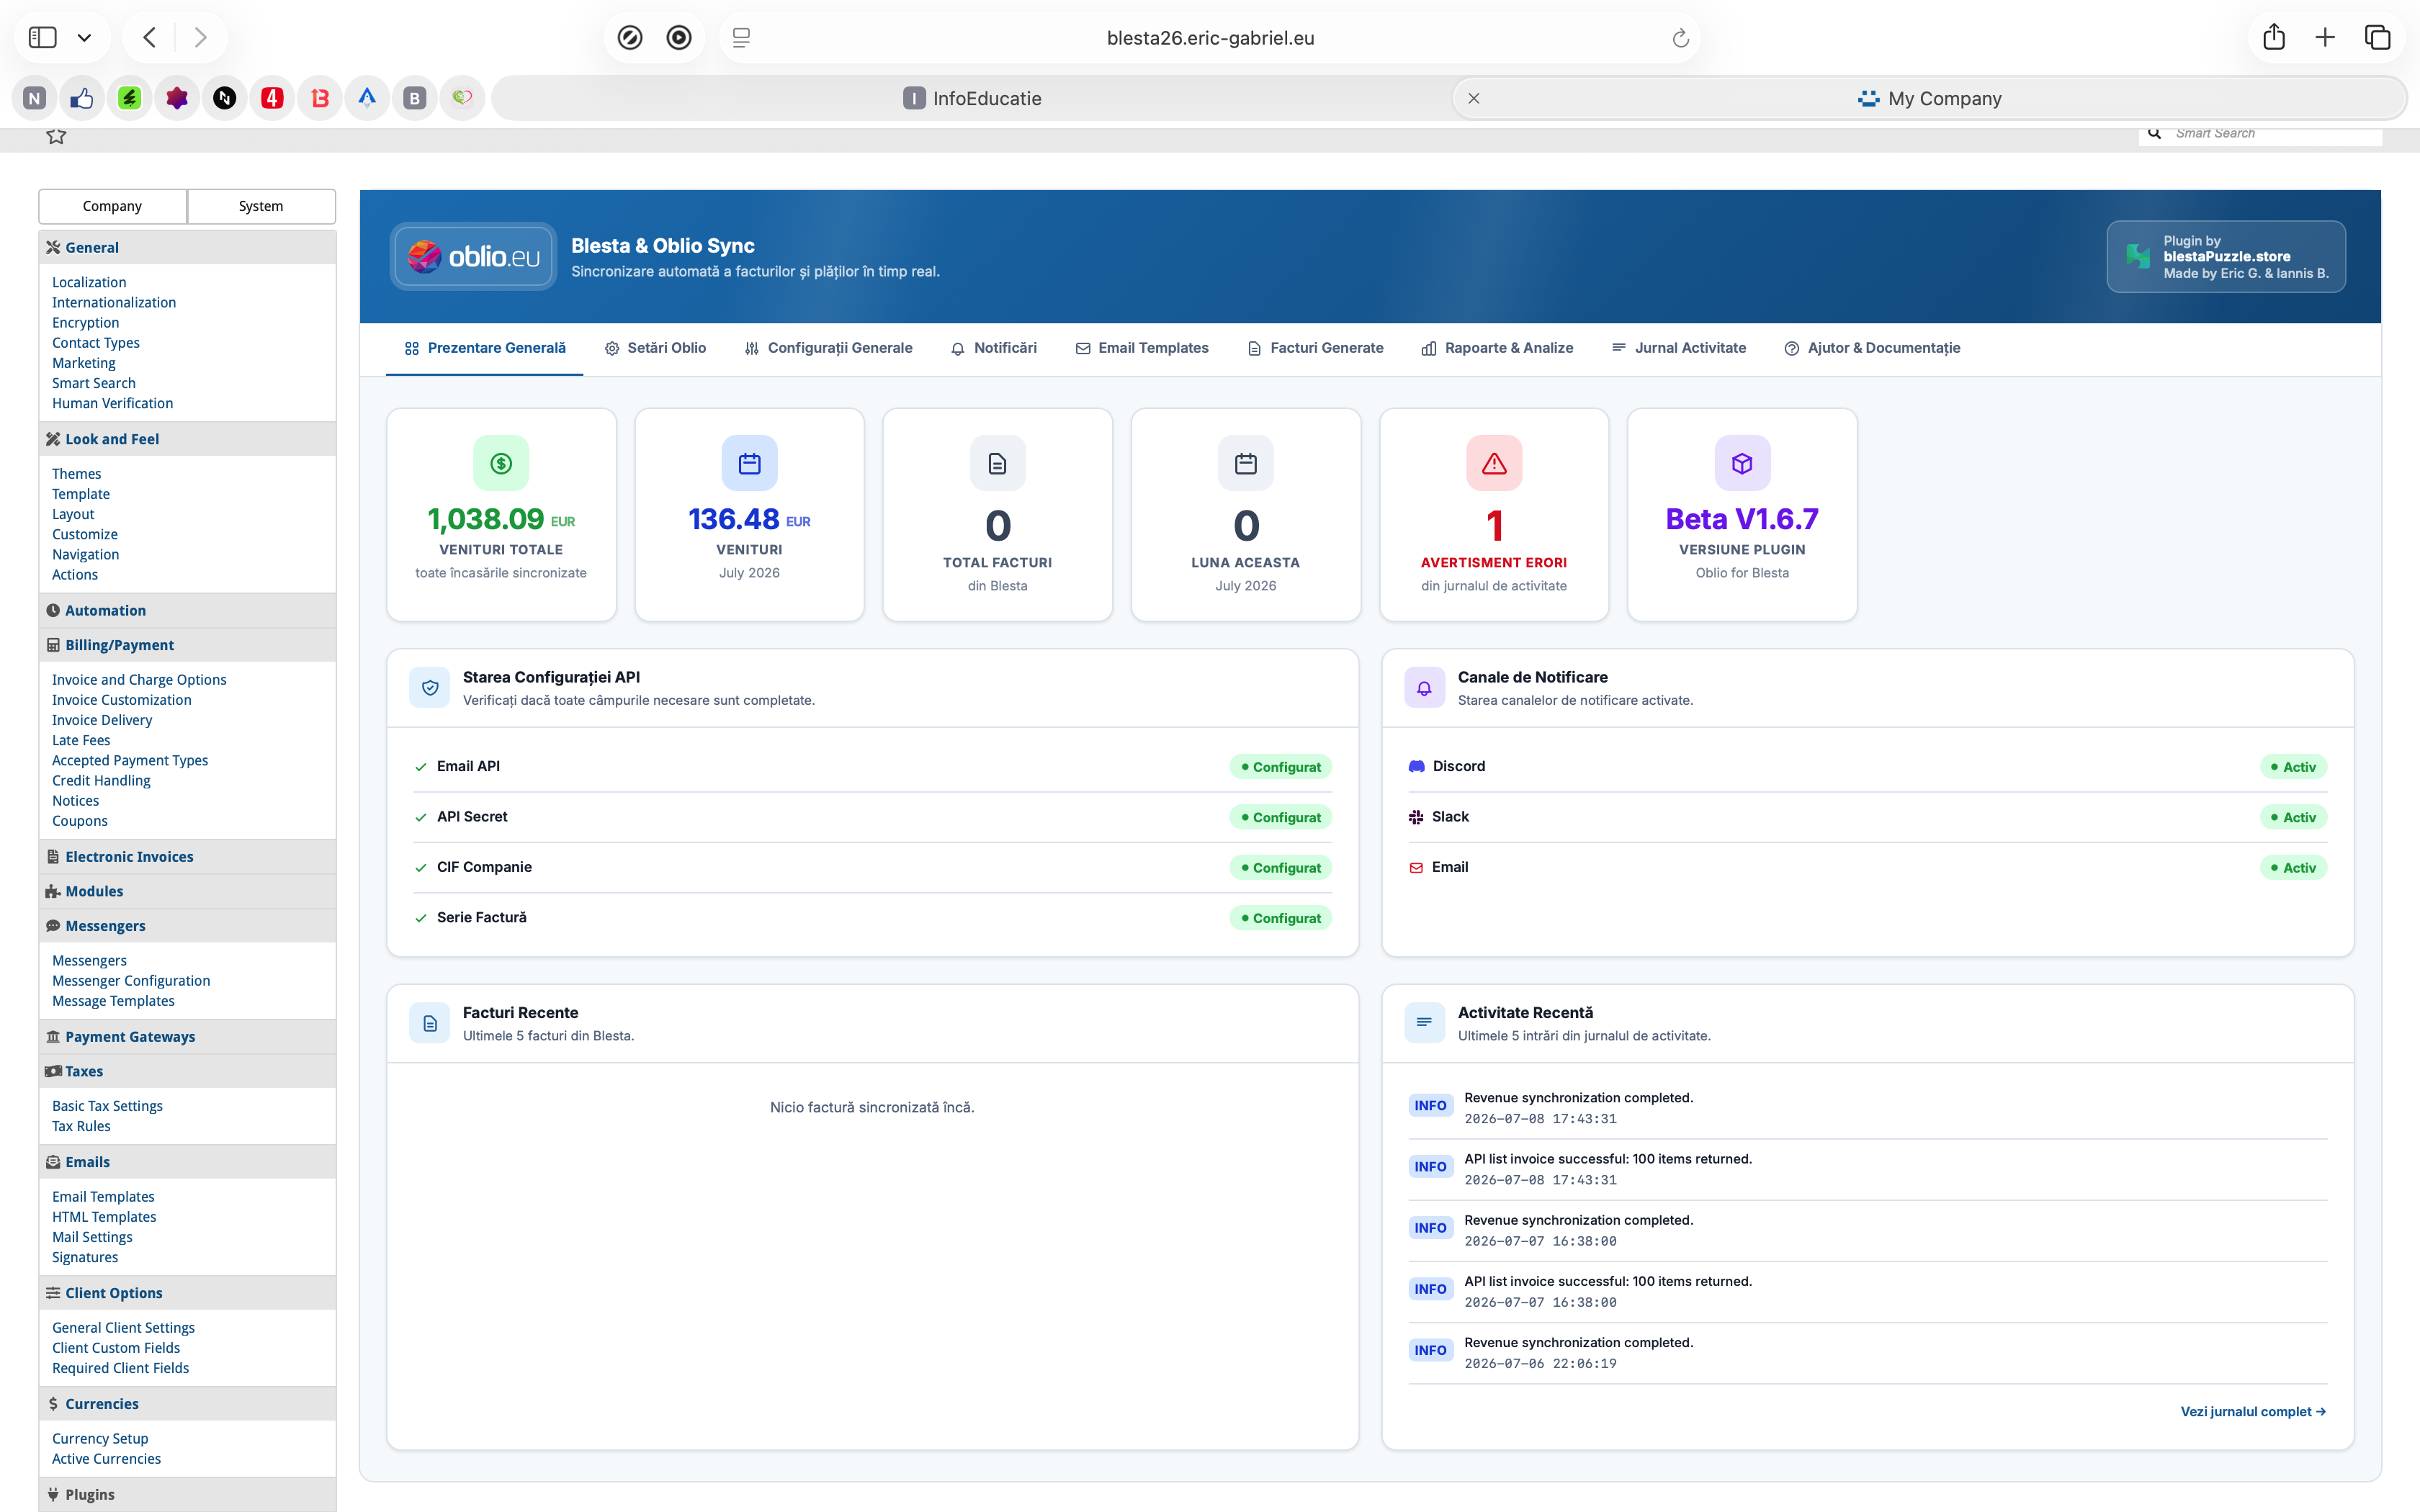Open the blestaPuzzle.store plugin credit
This screenshot has height=1512, width=2420.
coord(2226,256)
